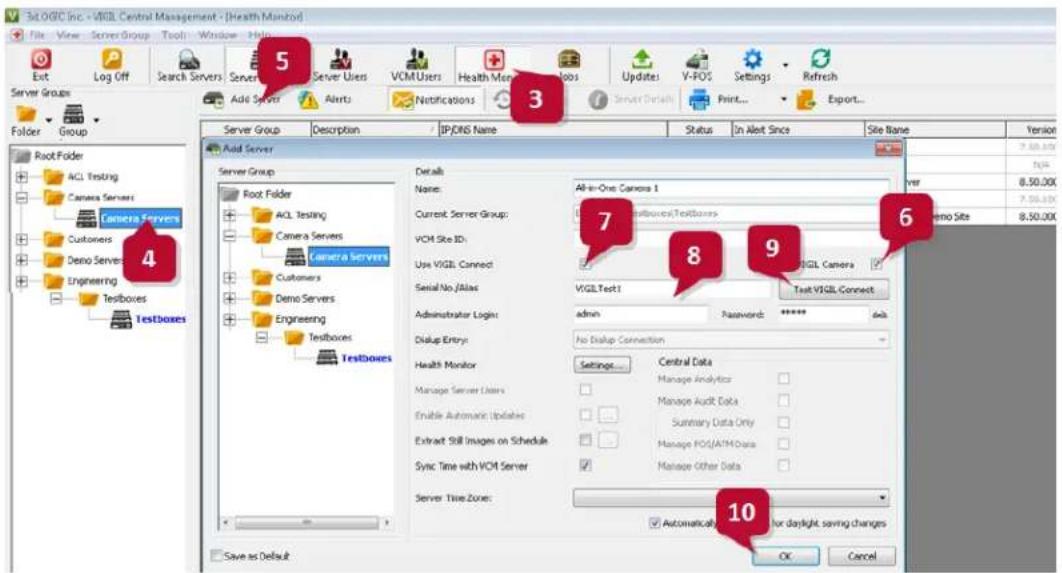
Task: Open the Dialup Entry dropdown
Action: (x=731, y=340)
